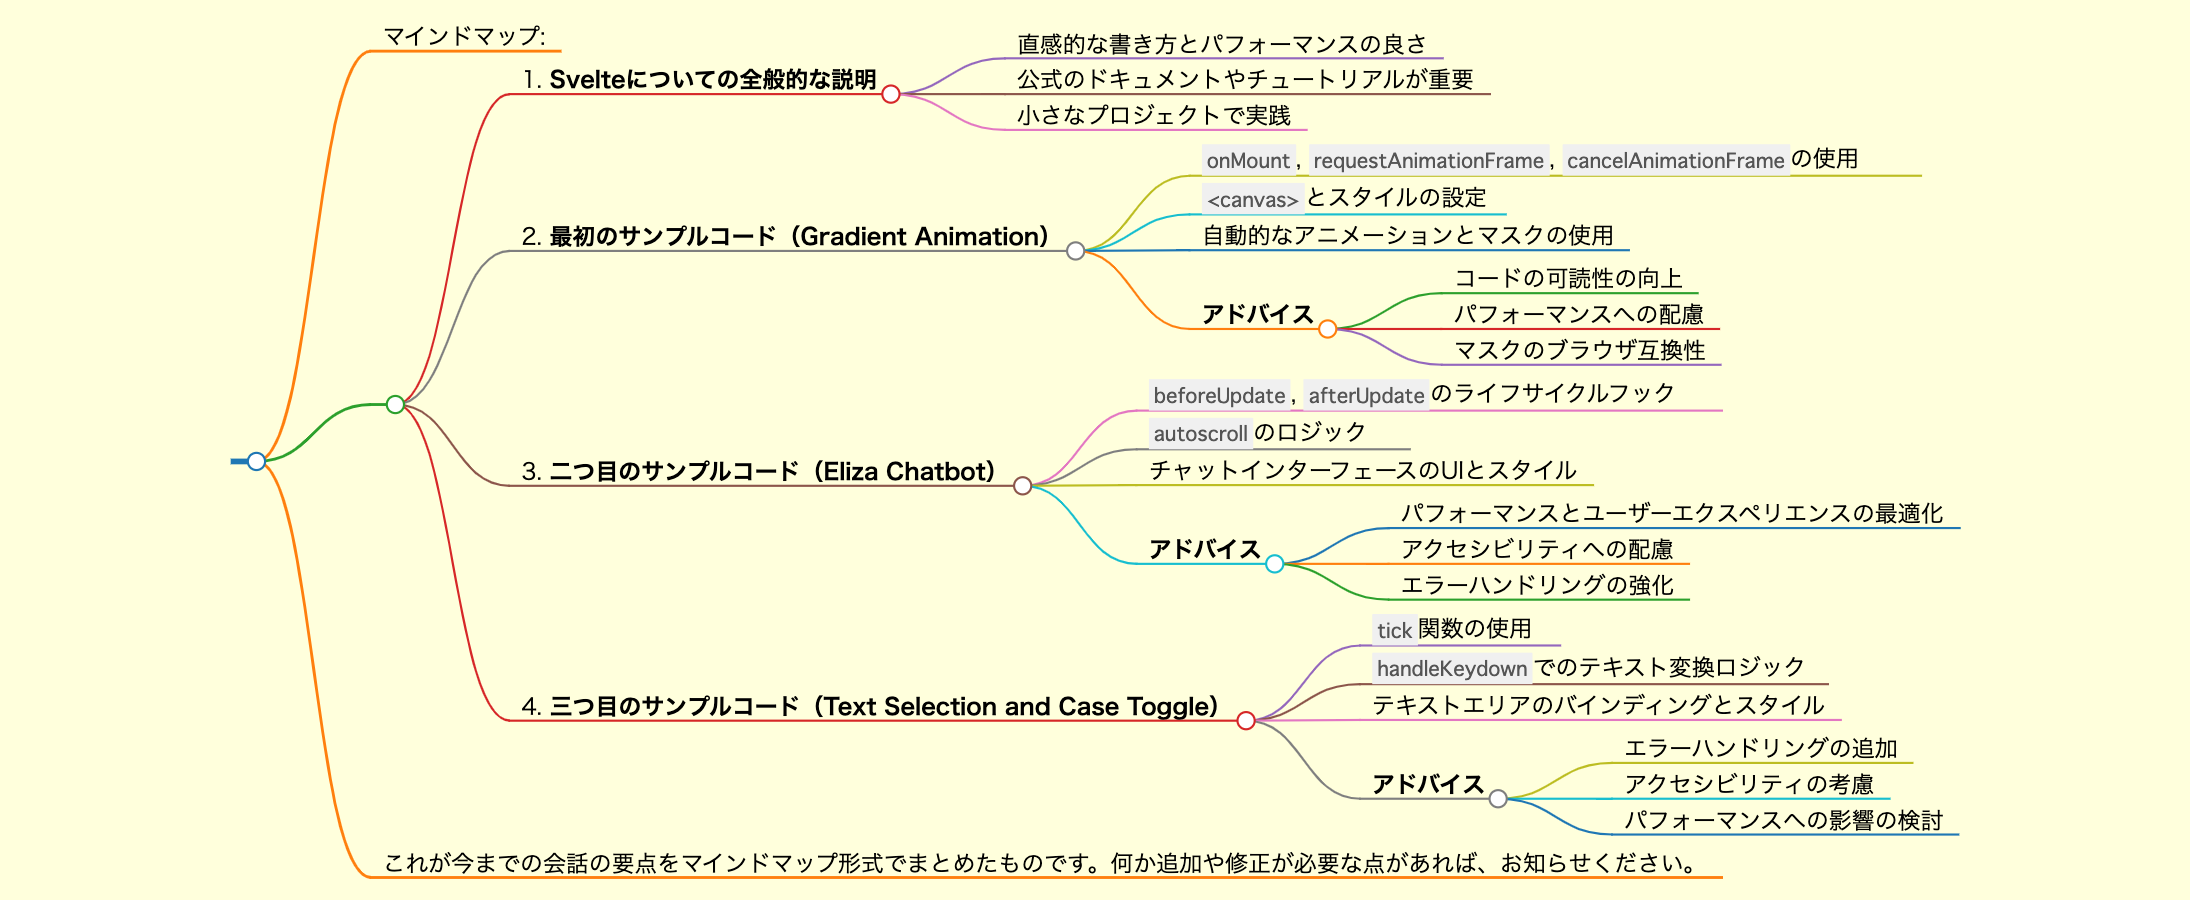Click アドバイス label under Eliza Chatbot

click(x=1204, y=549)
